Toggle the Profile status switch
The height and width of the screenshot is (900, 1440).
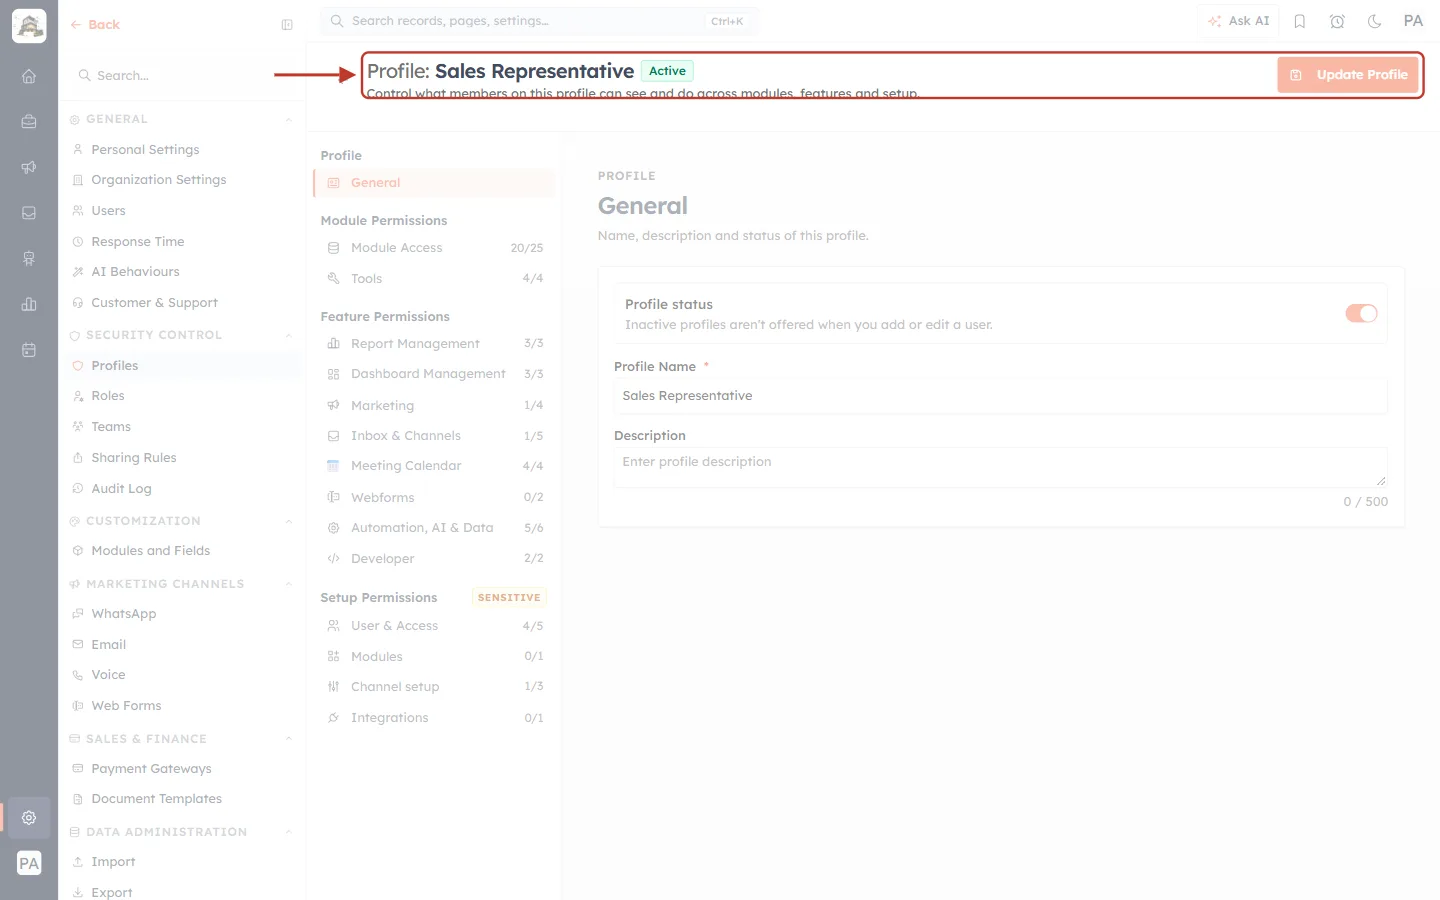coord(1361,313)
